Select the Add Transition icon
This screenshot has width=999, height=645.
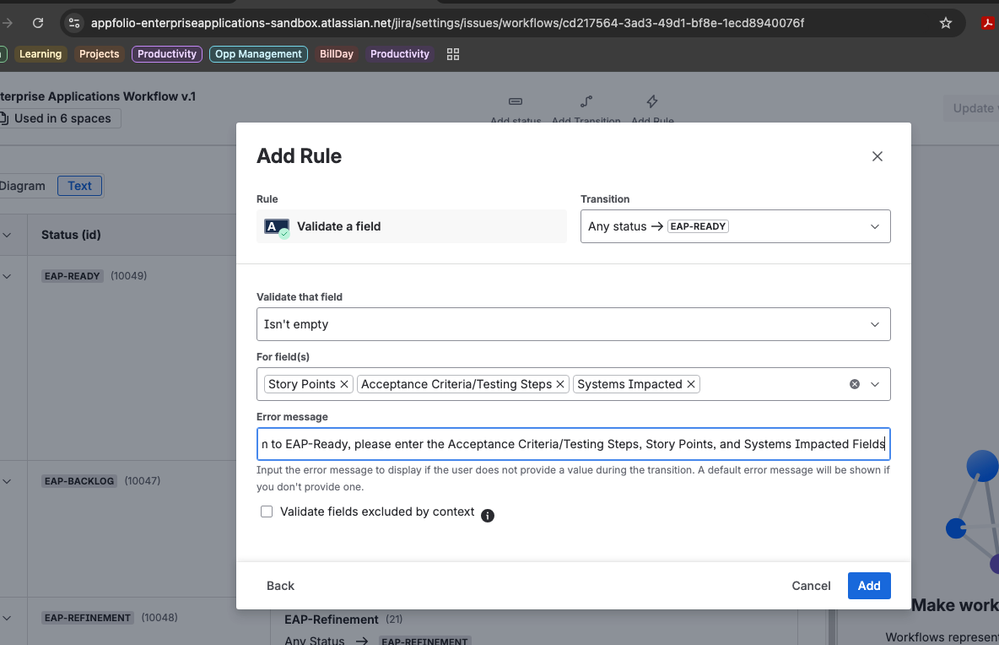pos(586,102)
